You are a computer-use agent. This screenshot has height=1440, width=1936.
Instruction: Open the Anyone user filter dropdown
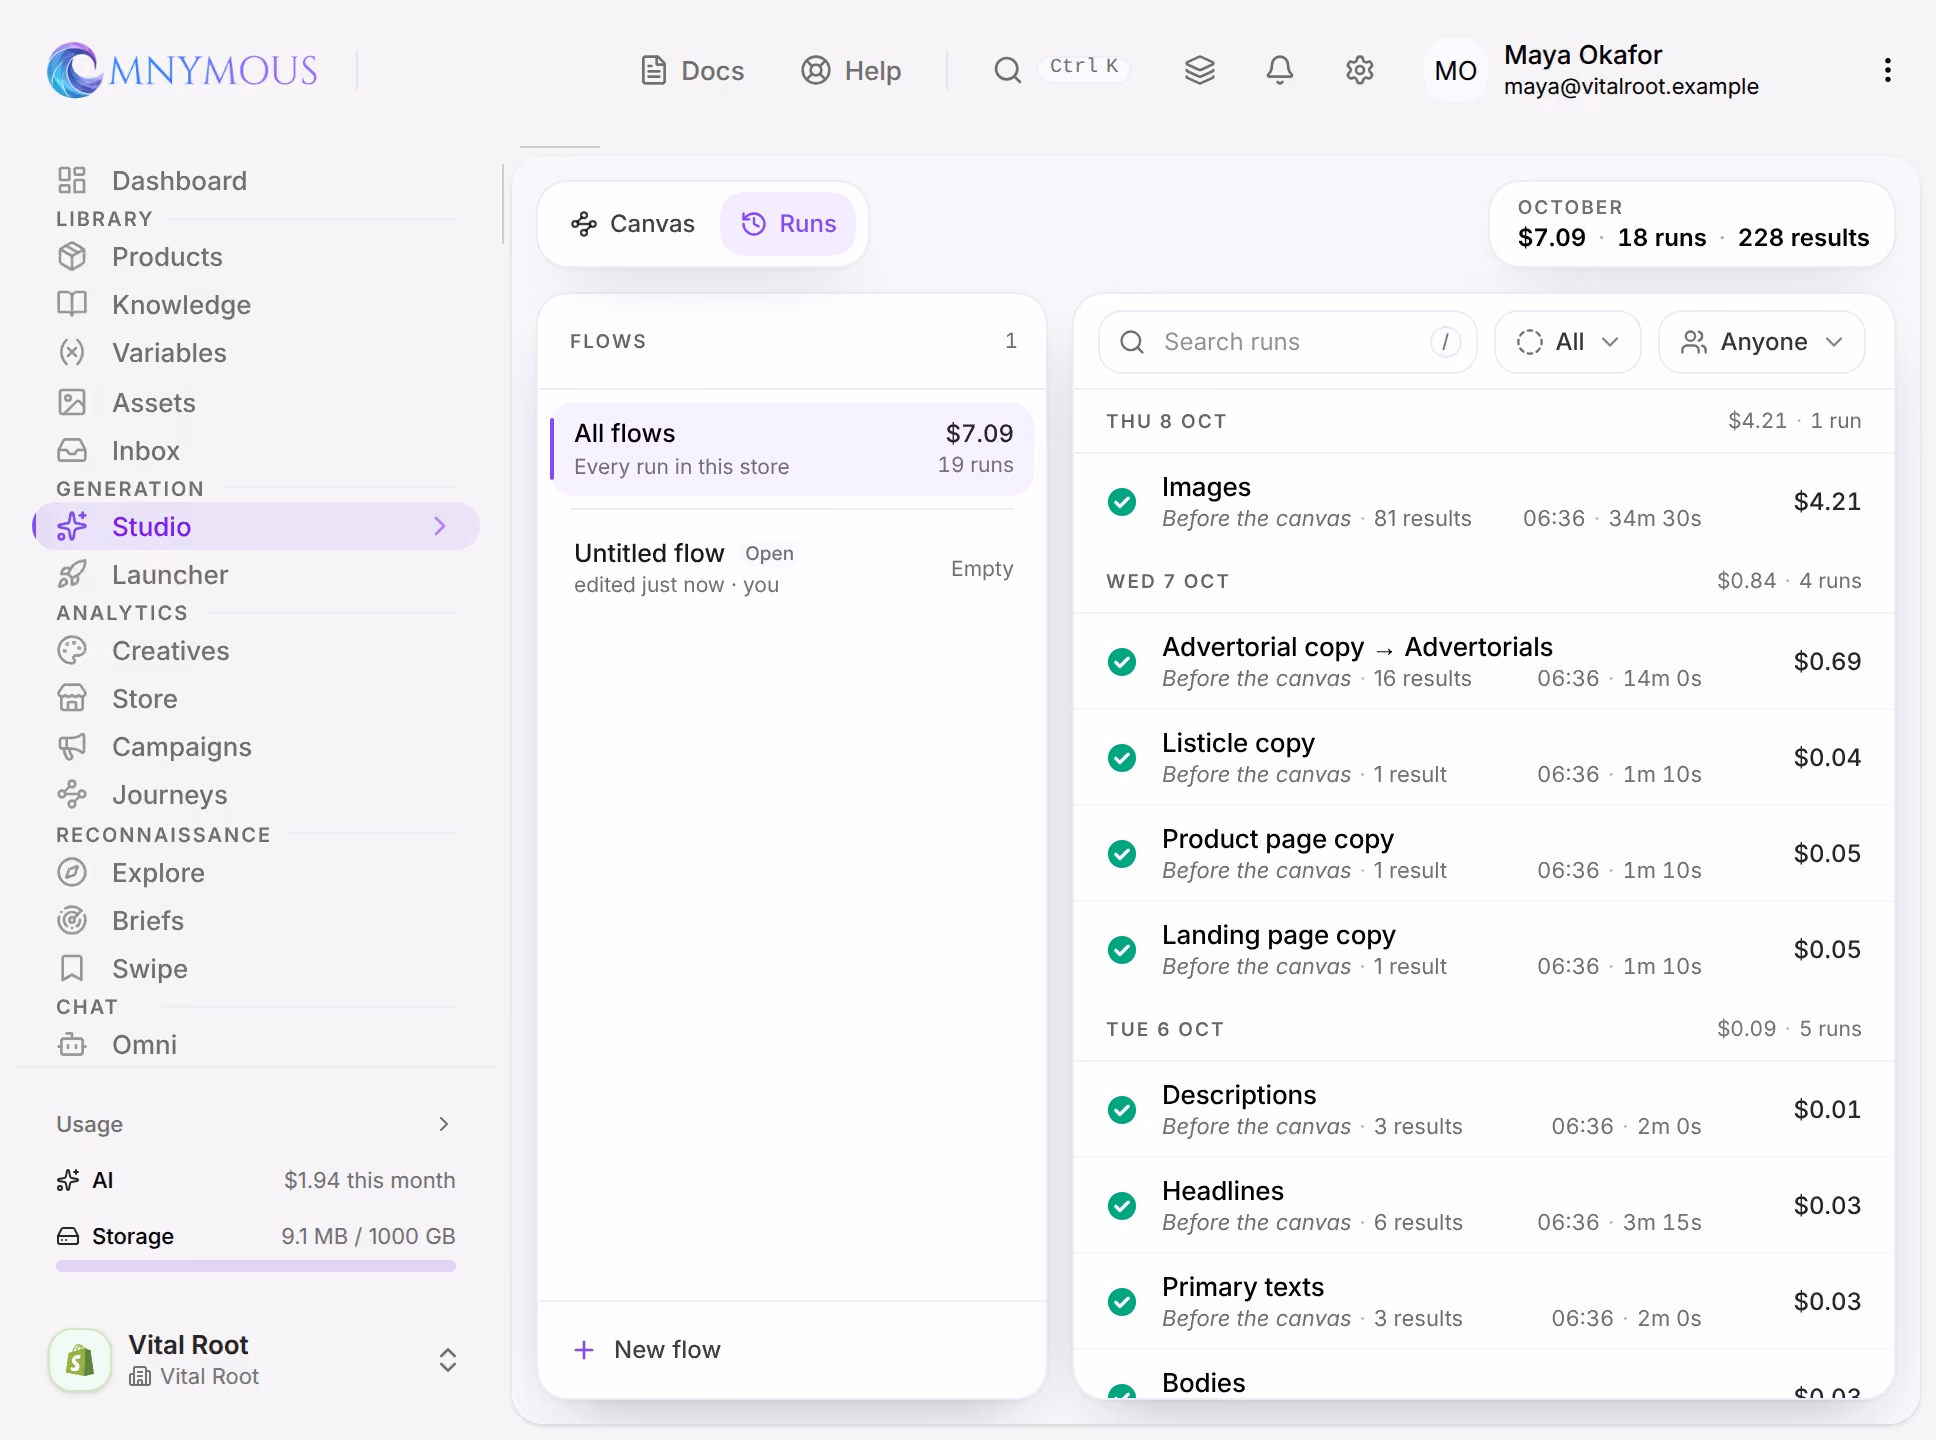[1762, 342]
